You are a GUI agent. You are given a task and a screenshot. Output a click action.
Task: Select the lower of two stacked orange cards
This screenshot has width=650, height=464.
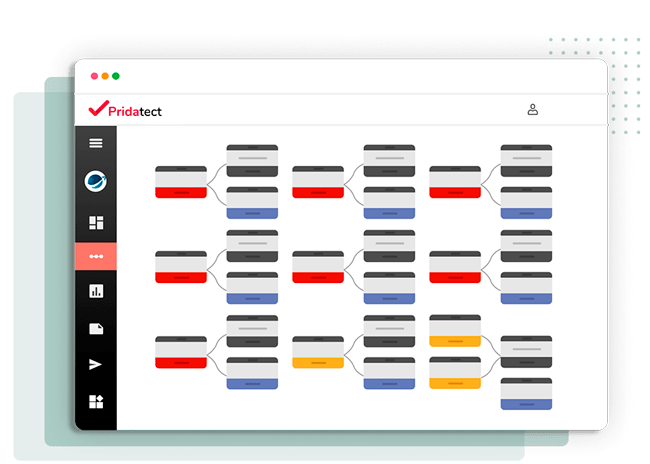(455, 373)
